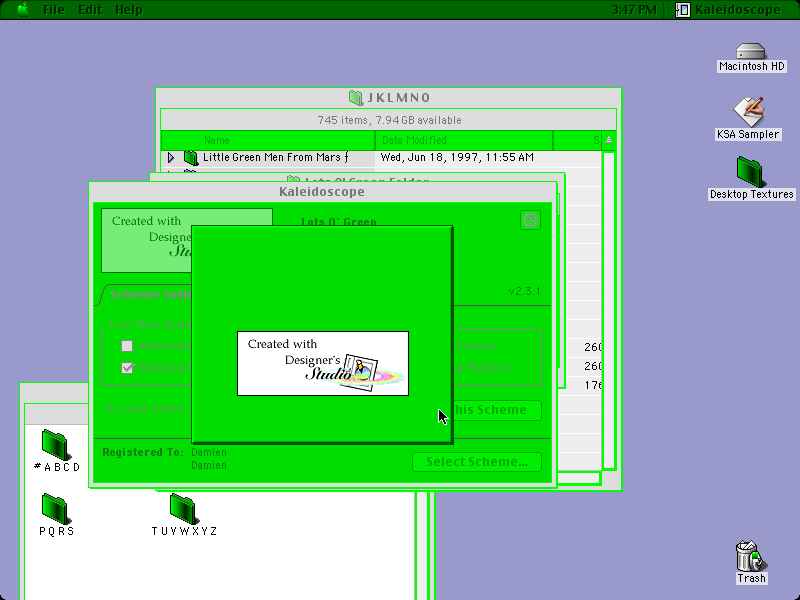The image size is (800, 600).
Task: Click the JKLMNO window title folder icon
Action: click(356, 97)
